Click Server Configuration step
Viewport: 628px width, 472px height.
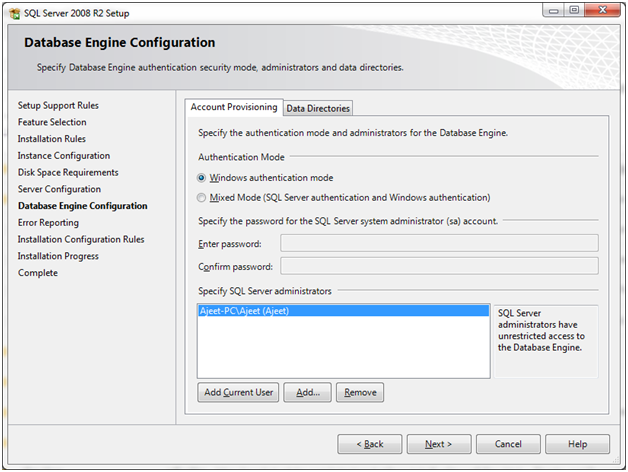pyautogui.click(x=59, y=189)
